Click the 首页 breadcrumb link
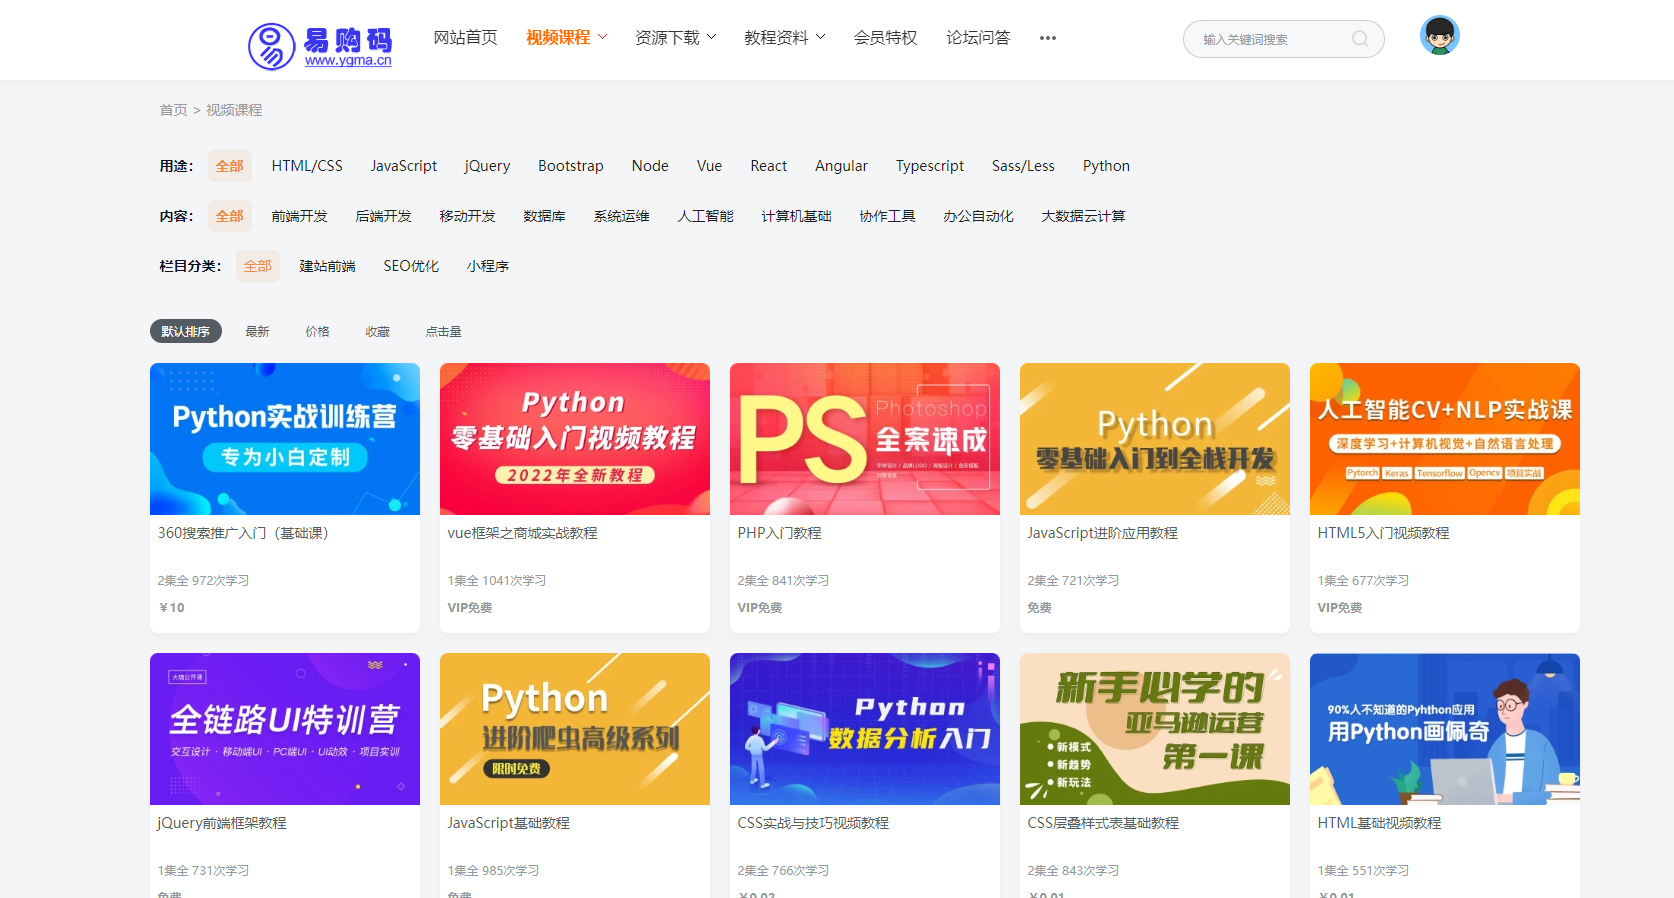 point(173,110)
